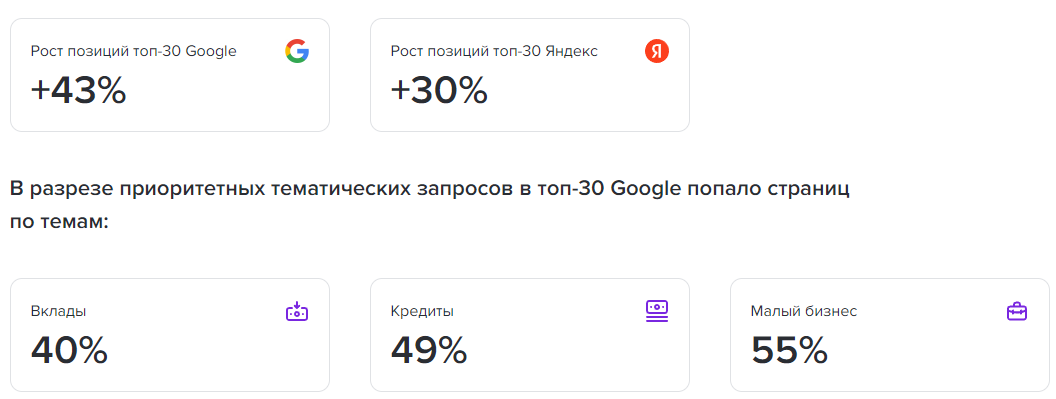Click the 40% value in Вклады card

pyautogui.click(x=69, y=350)
